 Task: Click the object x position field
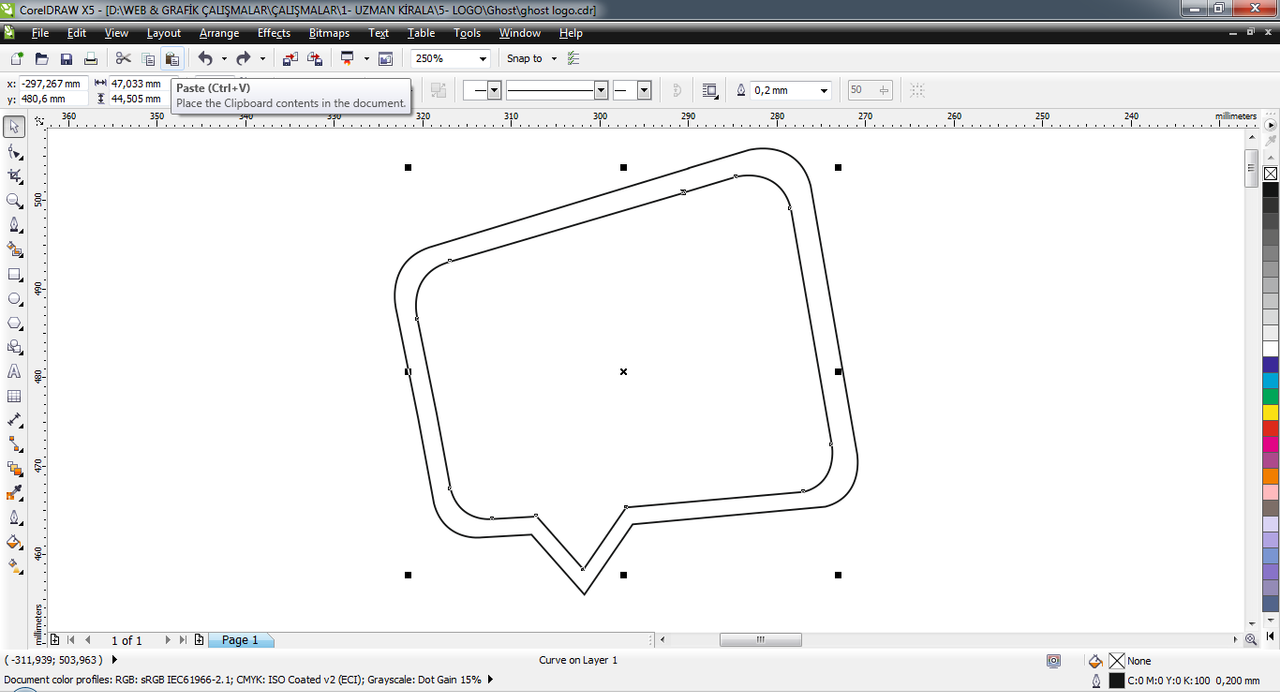tap(53, 84)
